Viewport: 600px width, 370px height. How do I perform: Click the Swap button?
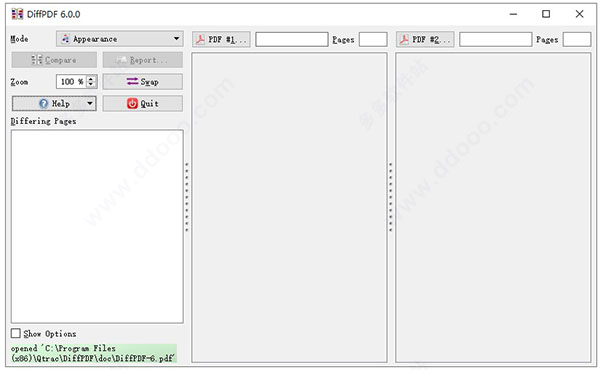click(142, 82)
